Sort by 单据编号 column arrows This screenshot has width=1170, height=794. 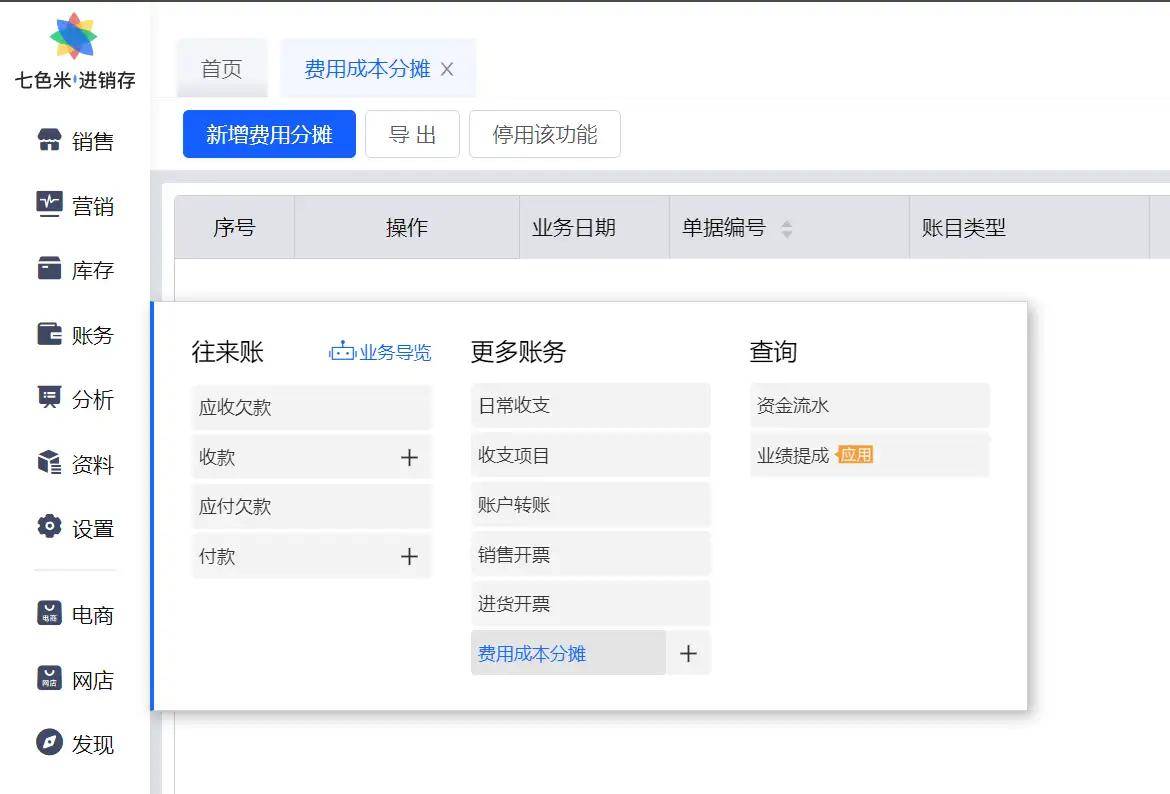tap(787, 229)
